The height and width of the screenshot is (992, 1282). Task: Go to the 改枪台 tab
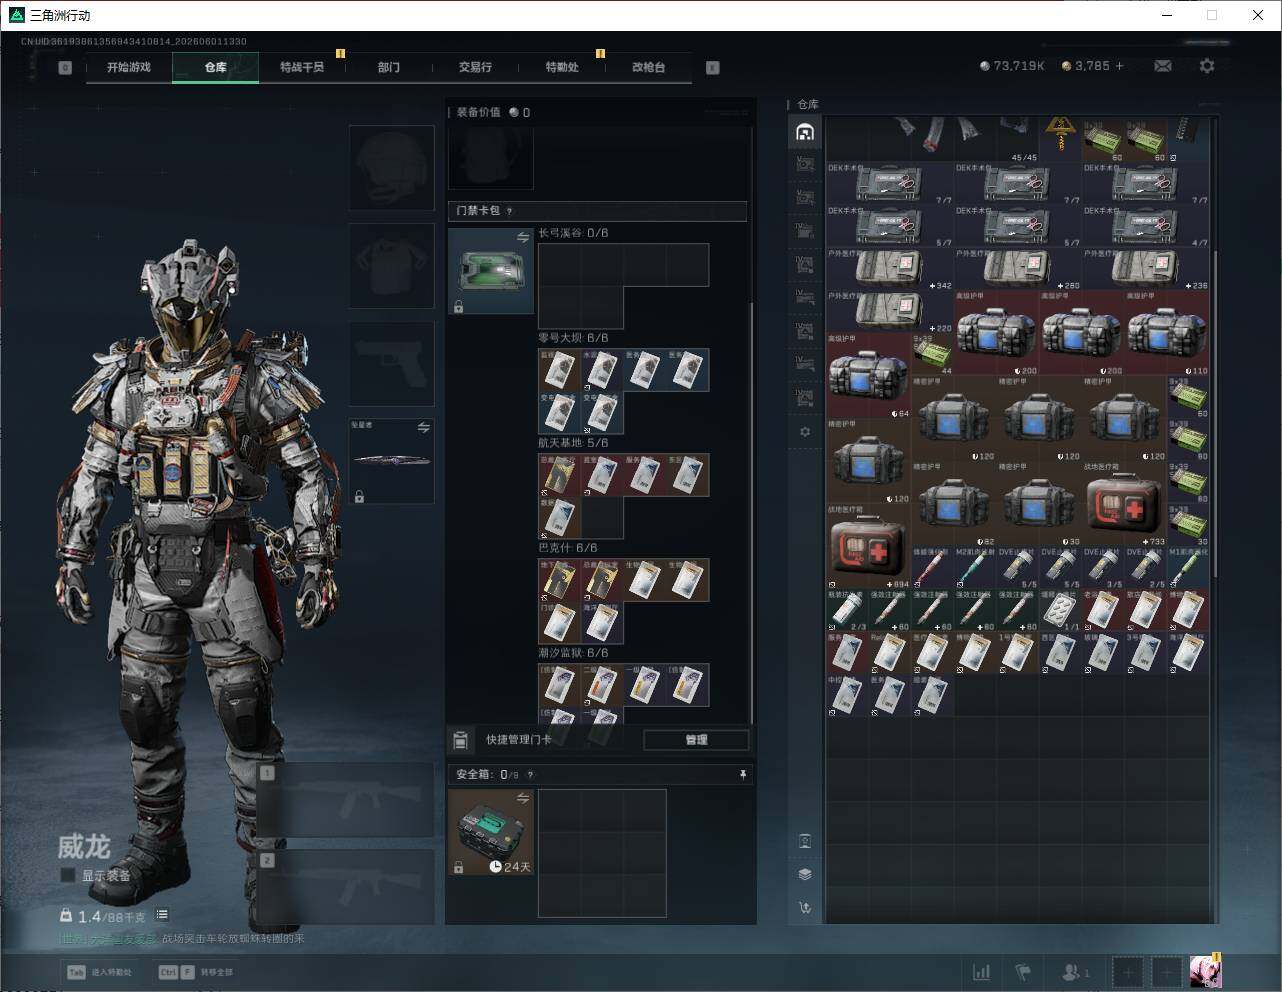coord(648,67)
